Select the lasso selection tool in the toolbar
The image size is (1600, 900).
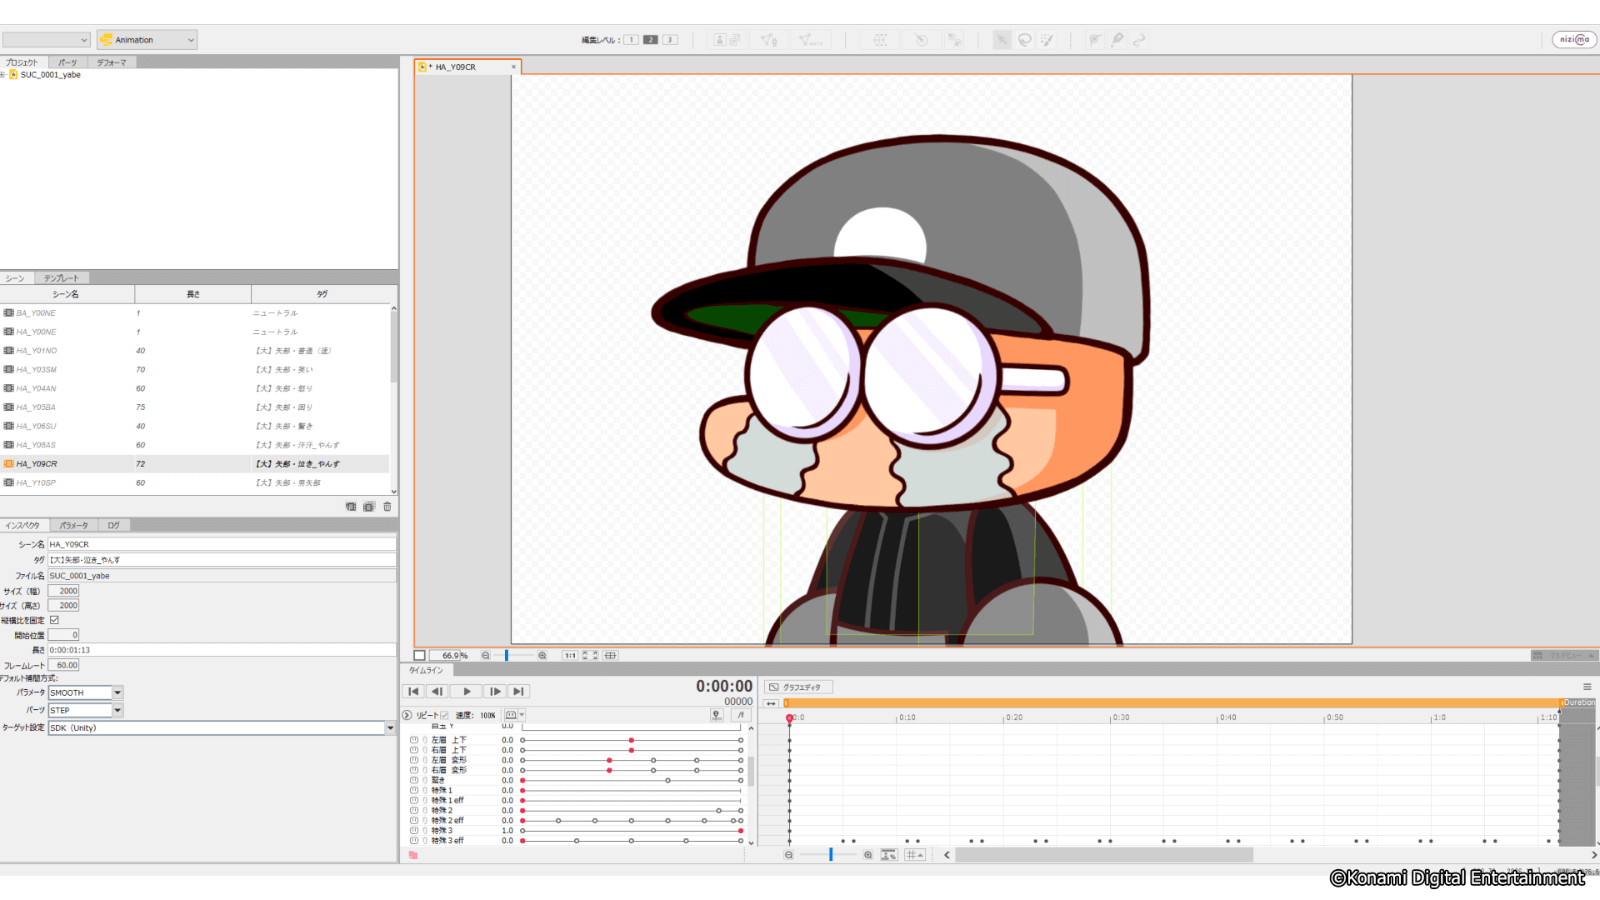(x=1025, y=40)
